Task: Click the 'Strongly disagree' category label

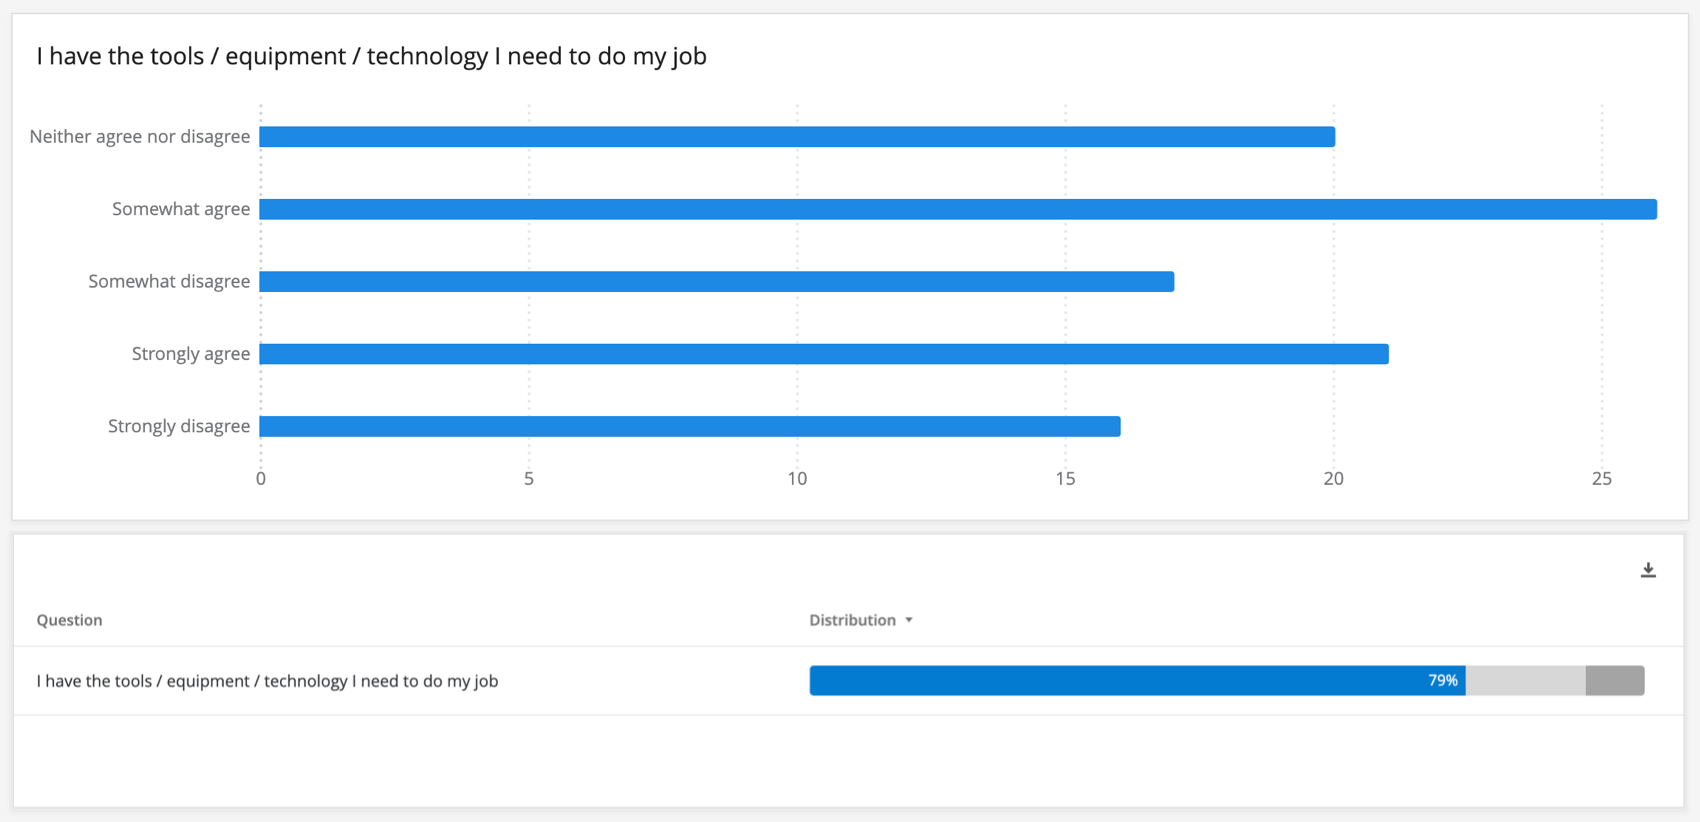Action: (x=178, y=425)
